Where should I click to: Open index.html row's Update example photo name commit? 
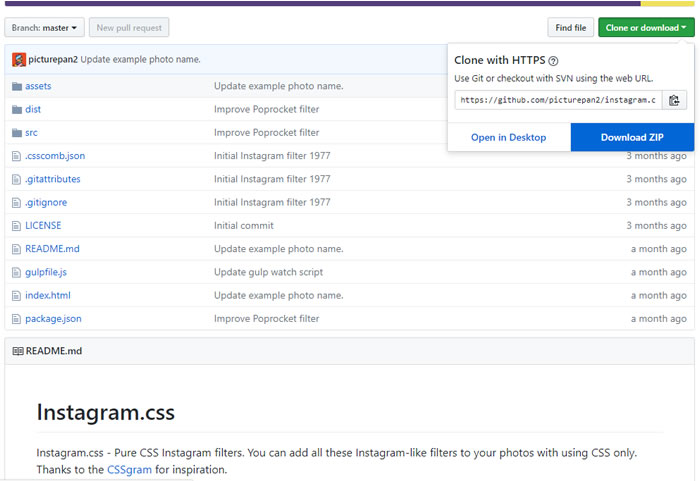(x=279, y=295)
